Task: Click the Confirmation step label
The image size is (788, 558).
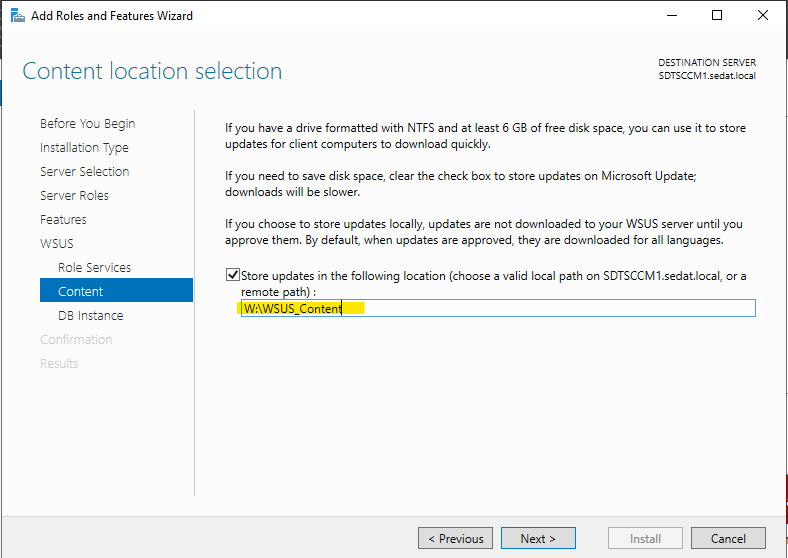Action: 76,340
